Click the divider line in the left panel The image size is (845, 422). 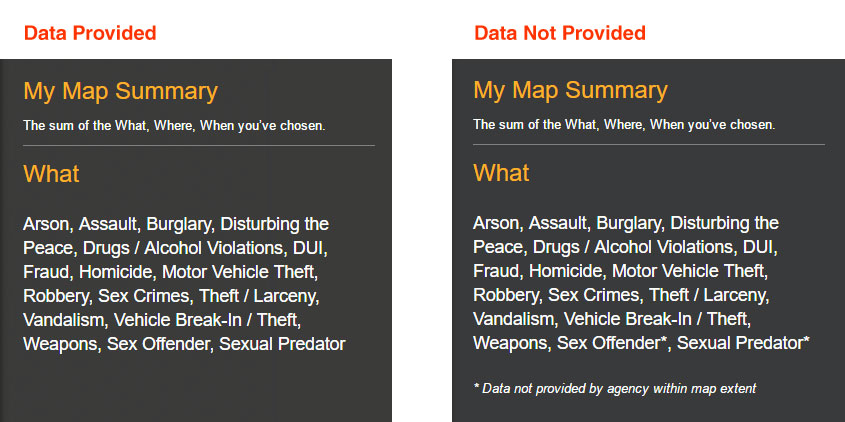point(199,146)
